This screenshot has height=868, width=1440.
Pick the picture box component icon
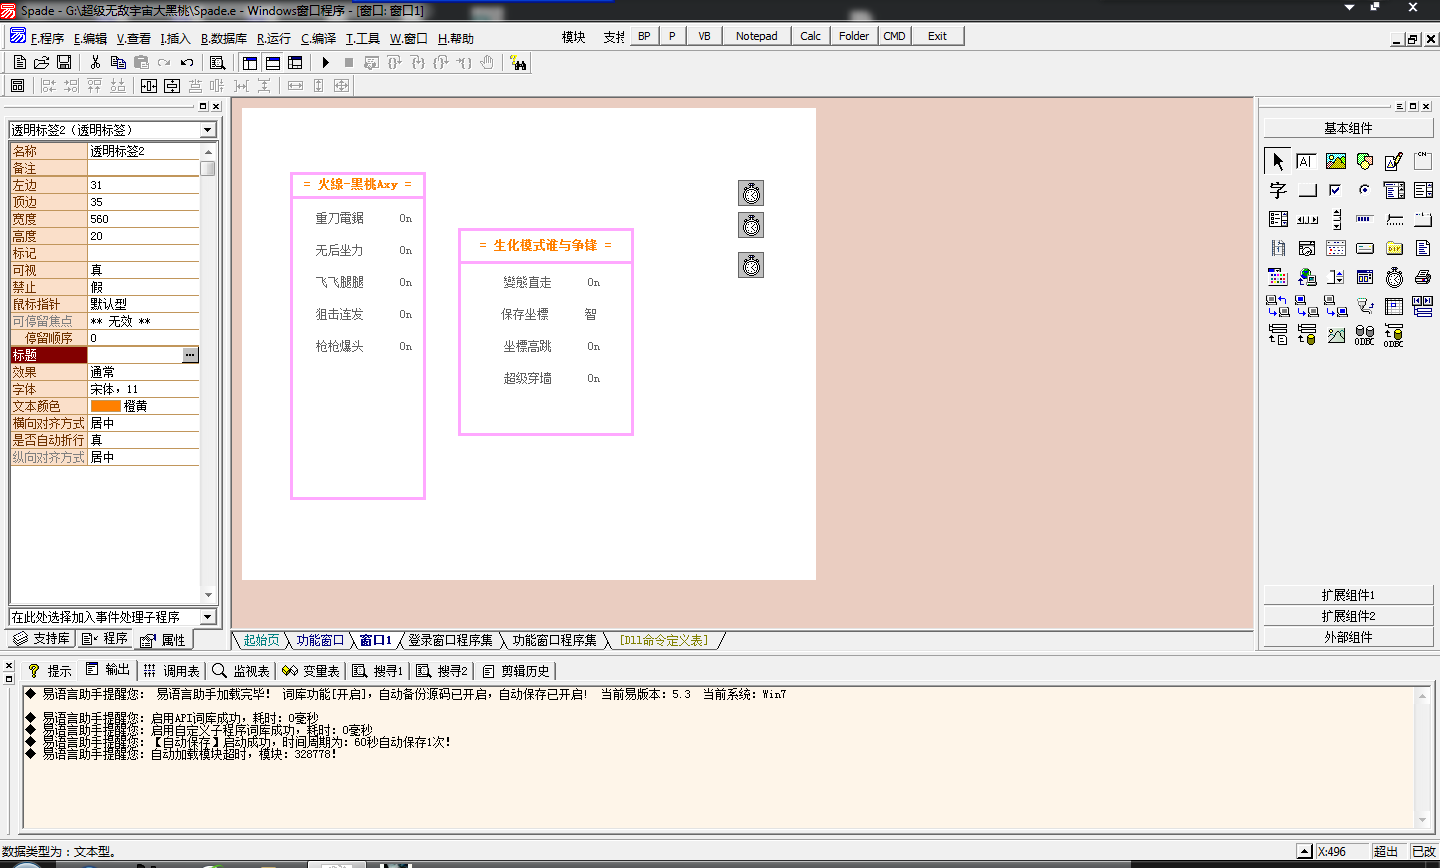1336,161
